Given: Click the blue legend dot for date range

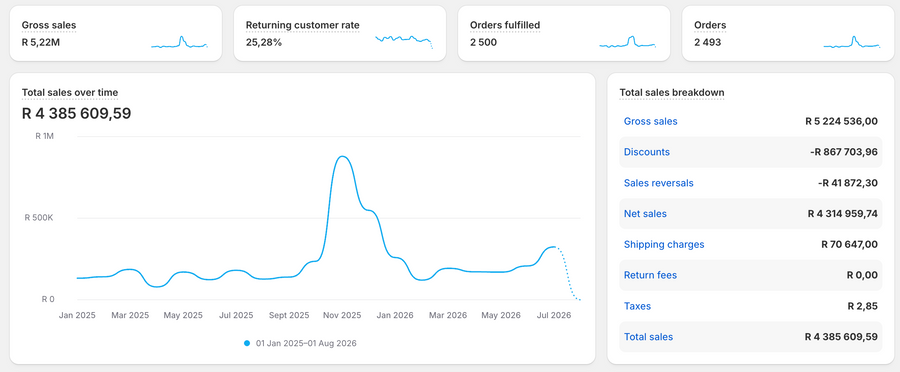Looking at the screenshot, I should [247, 343].
